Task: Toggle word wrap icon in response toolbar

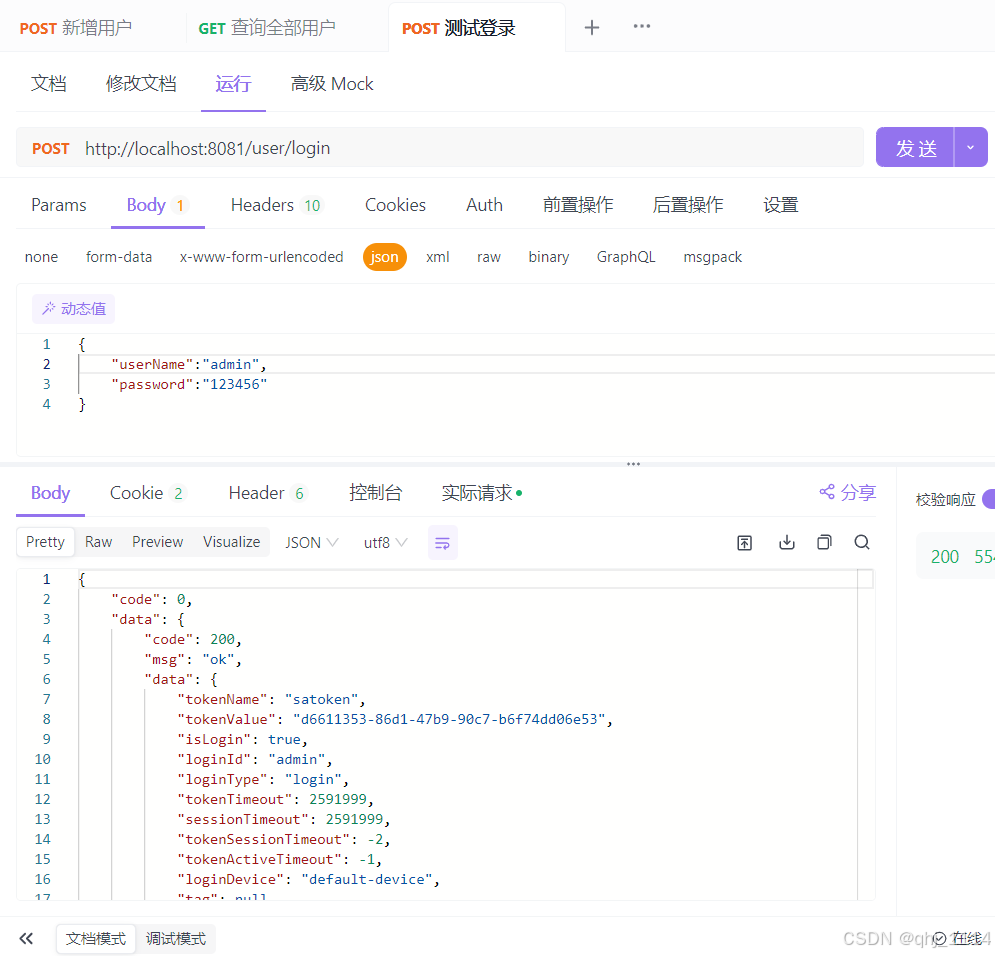Action: tap(442, 543)
